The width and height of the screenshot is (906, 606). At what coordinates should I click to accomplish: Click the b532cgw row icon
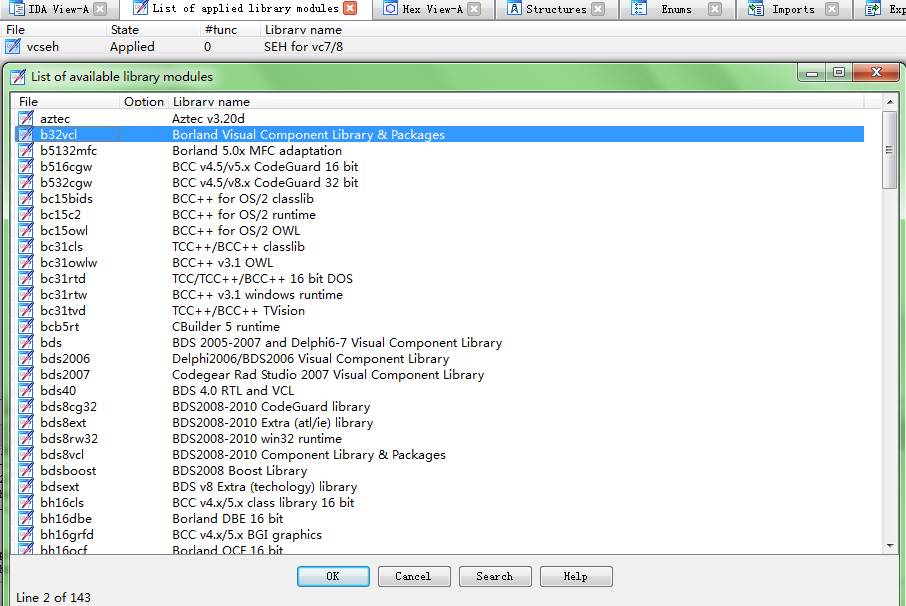pos(25,183)
